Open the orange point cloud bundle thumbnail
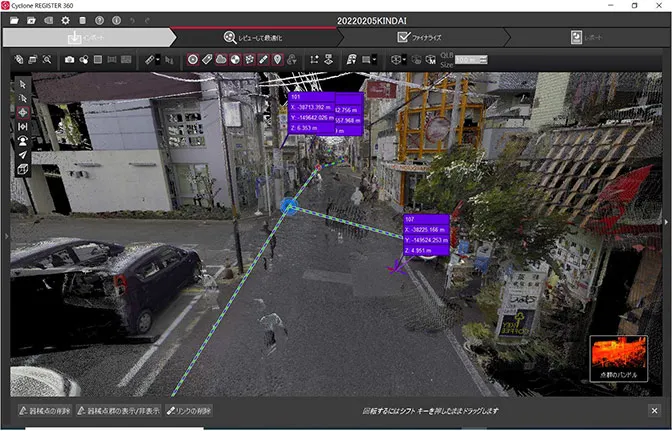The height and width of the screenshot is (431, 672). (619, 359)
